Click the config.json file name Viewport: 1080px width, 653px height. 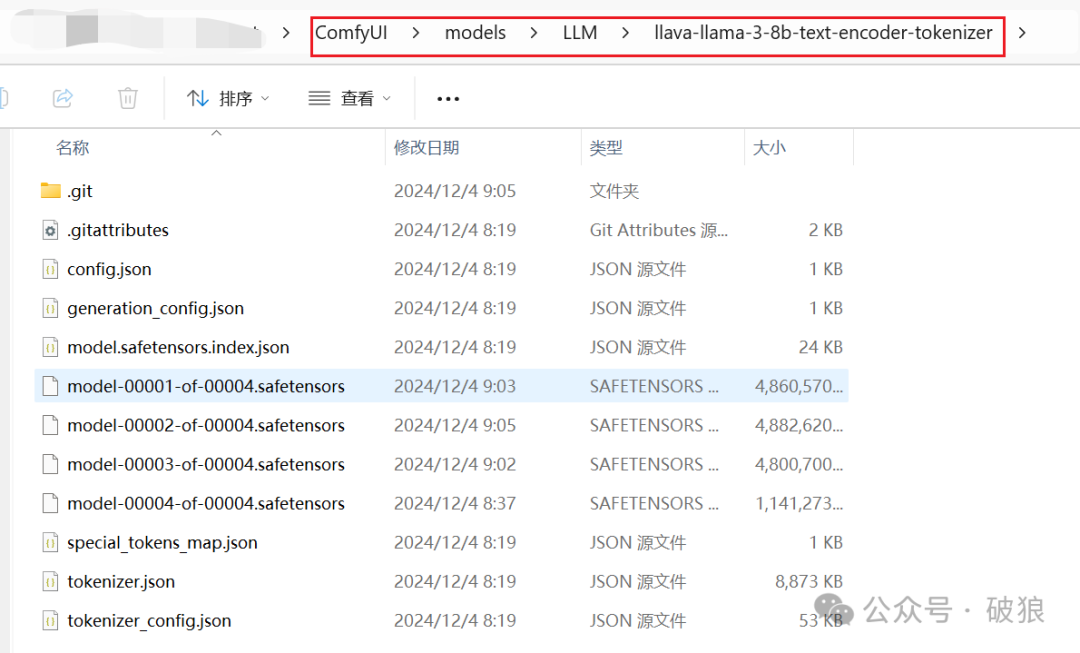tap(110, 269)
